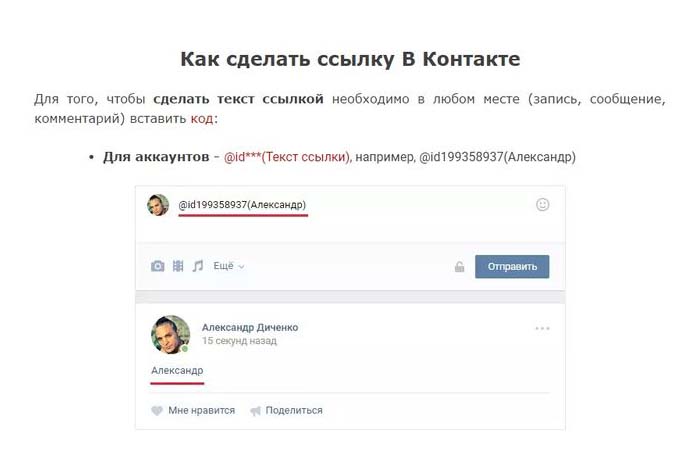Toggle the post privacy lock icon

pos(459,267)
